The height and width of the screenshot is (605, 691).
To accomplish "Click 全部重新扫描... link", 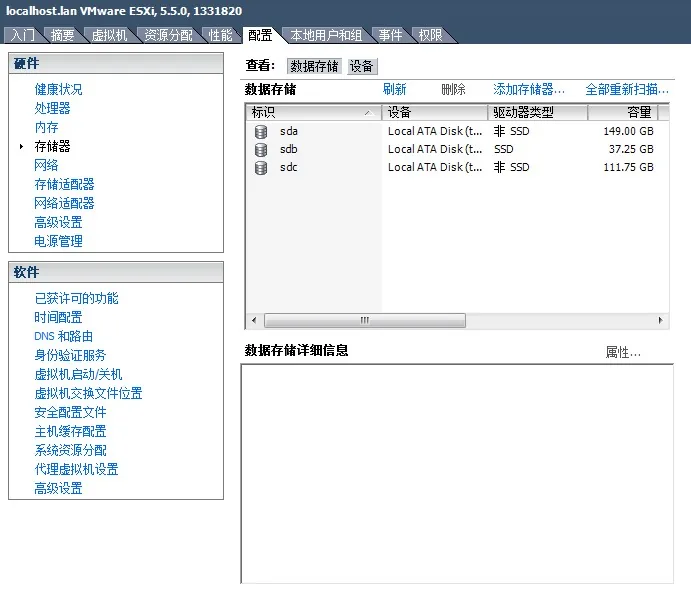I will coord(627,89).
